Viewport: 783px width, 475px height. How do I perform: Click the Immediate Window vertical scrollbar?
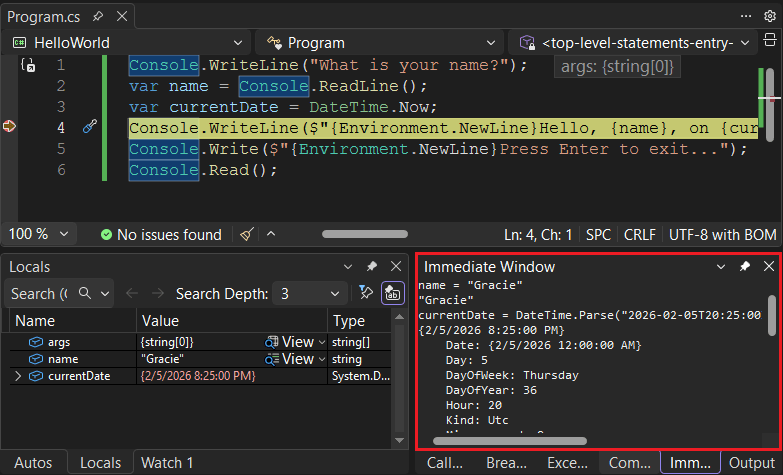pos(772,316)
